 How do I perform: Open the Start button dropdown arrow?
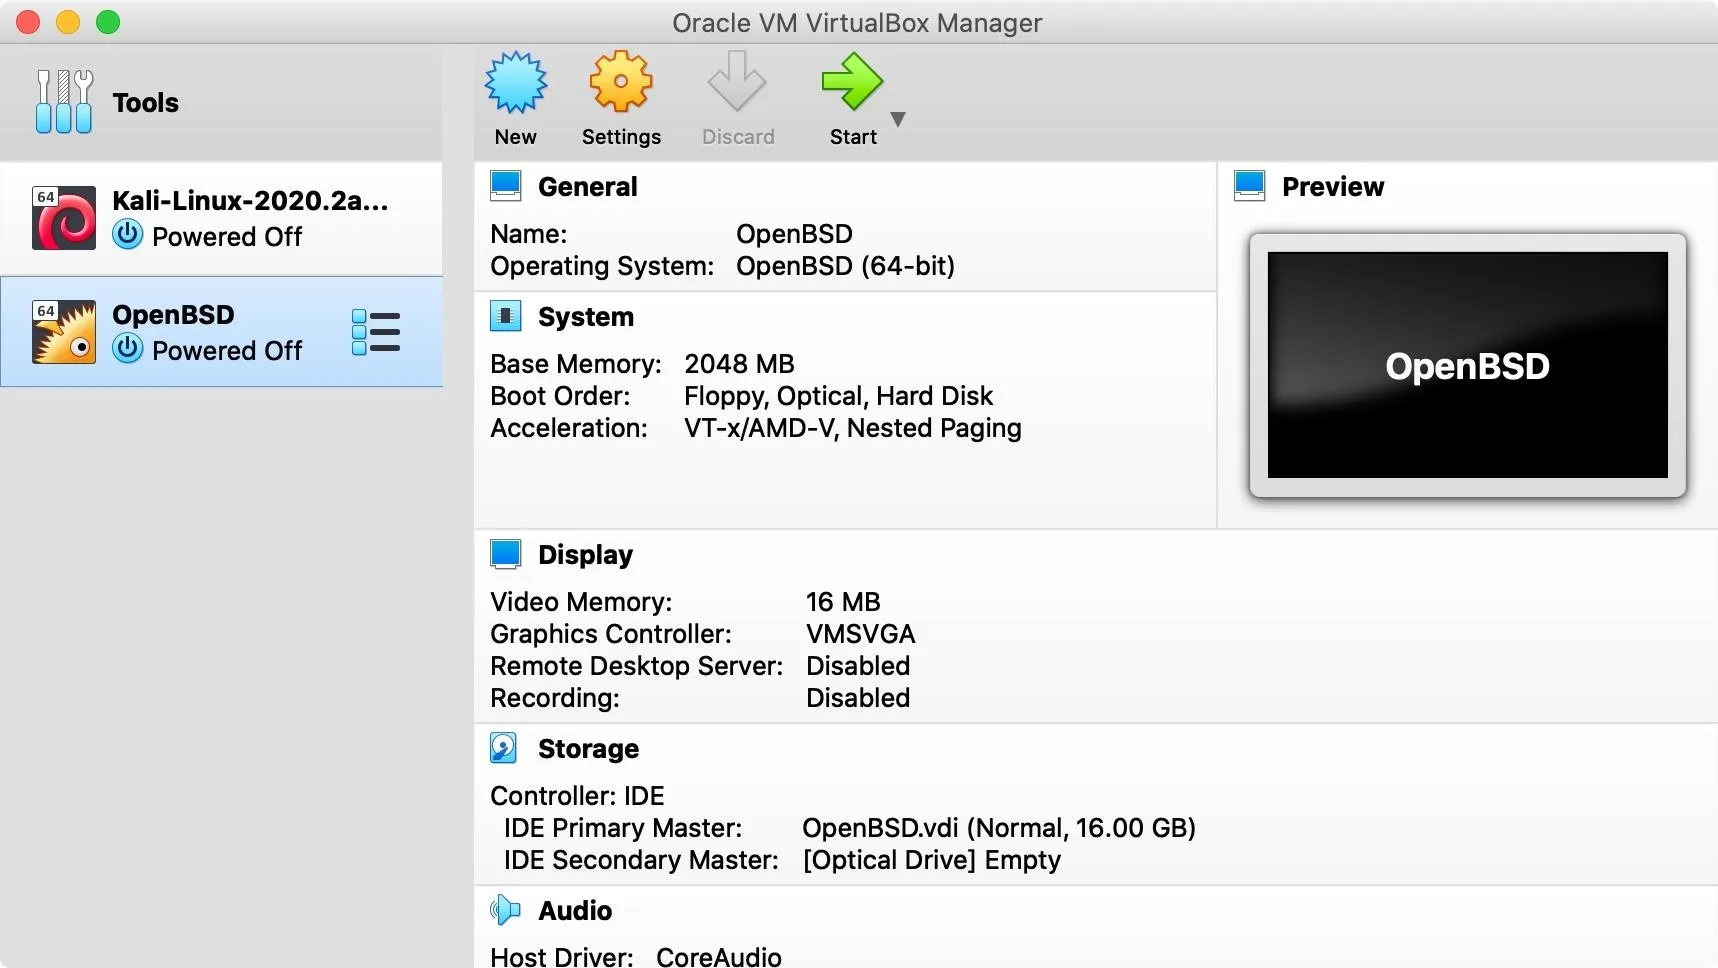tap(898, 119)
